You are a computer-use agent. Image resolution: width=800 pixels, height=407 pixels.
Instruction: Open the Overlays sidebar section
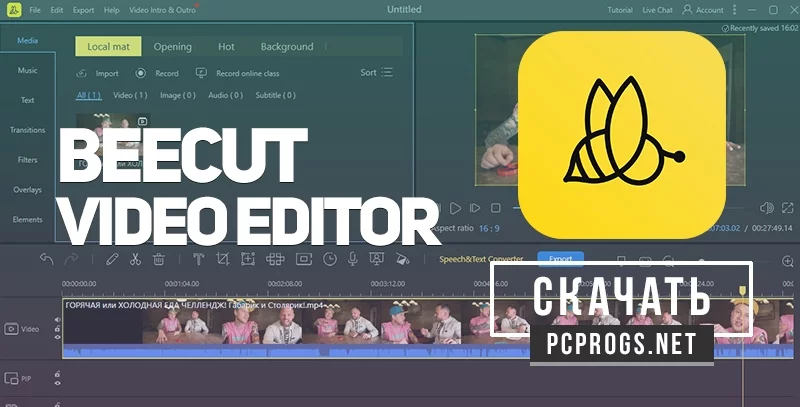click(28, 190)
